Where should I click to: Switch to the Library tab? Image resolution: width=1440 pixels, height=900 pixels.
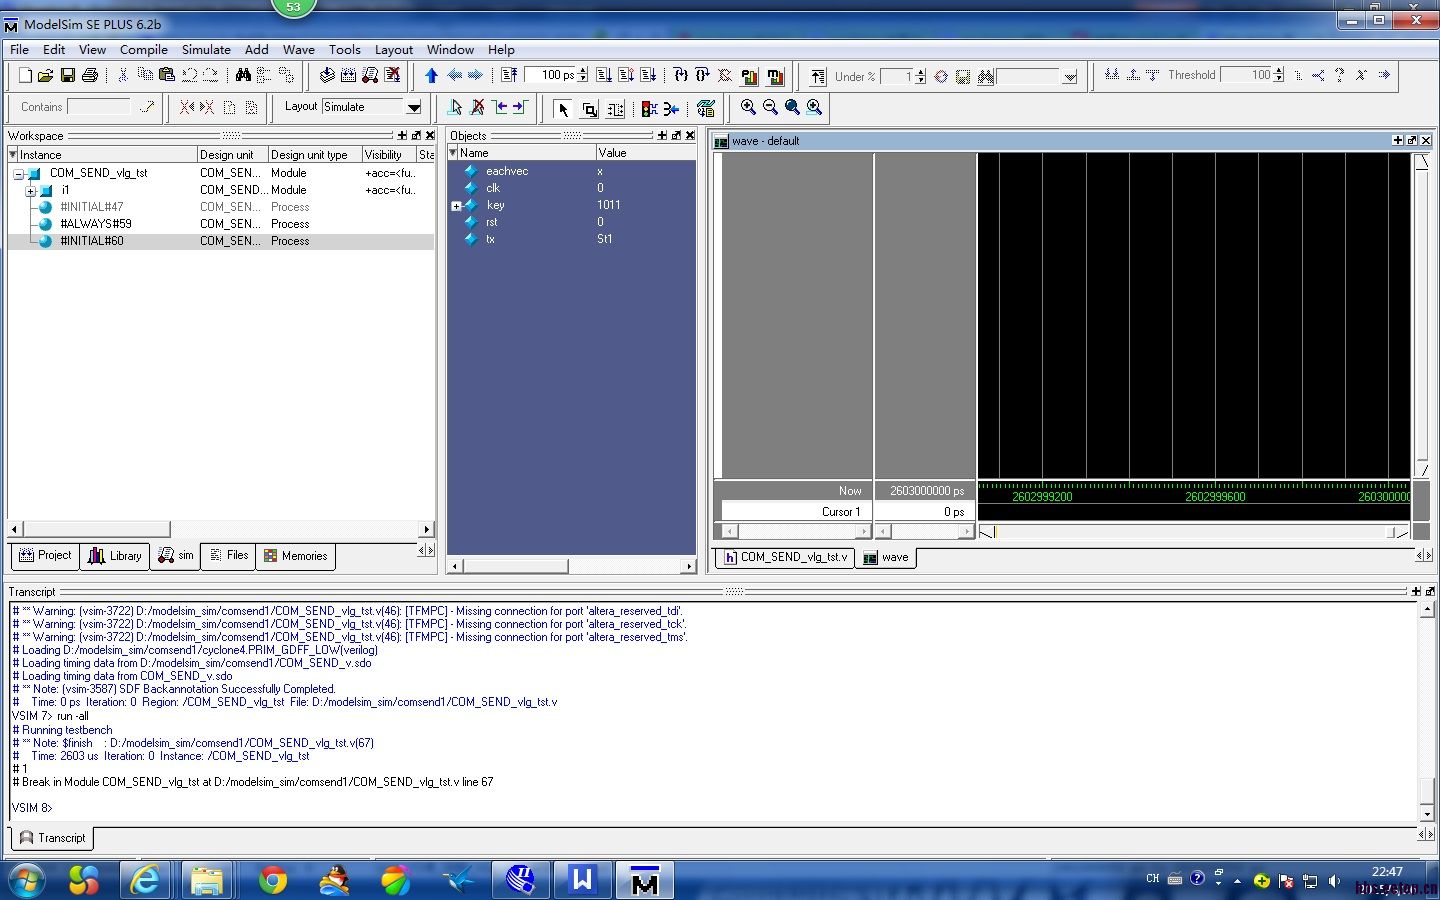pyautogui.click(x=115, y=556)
